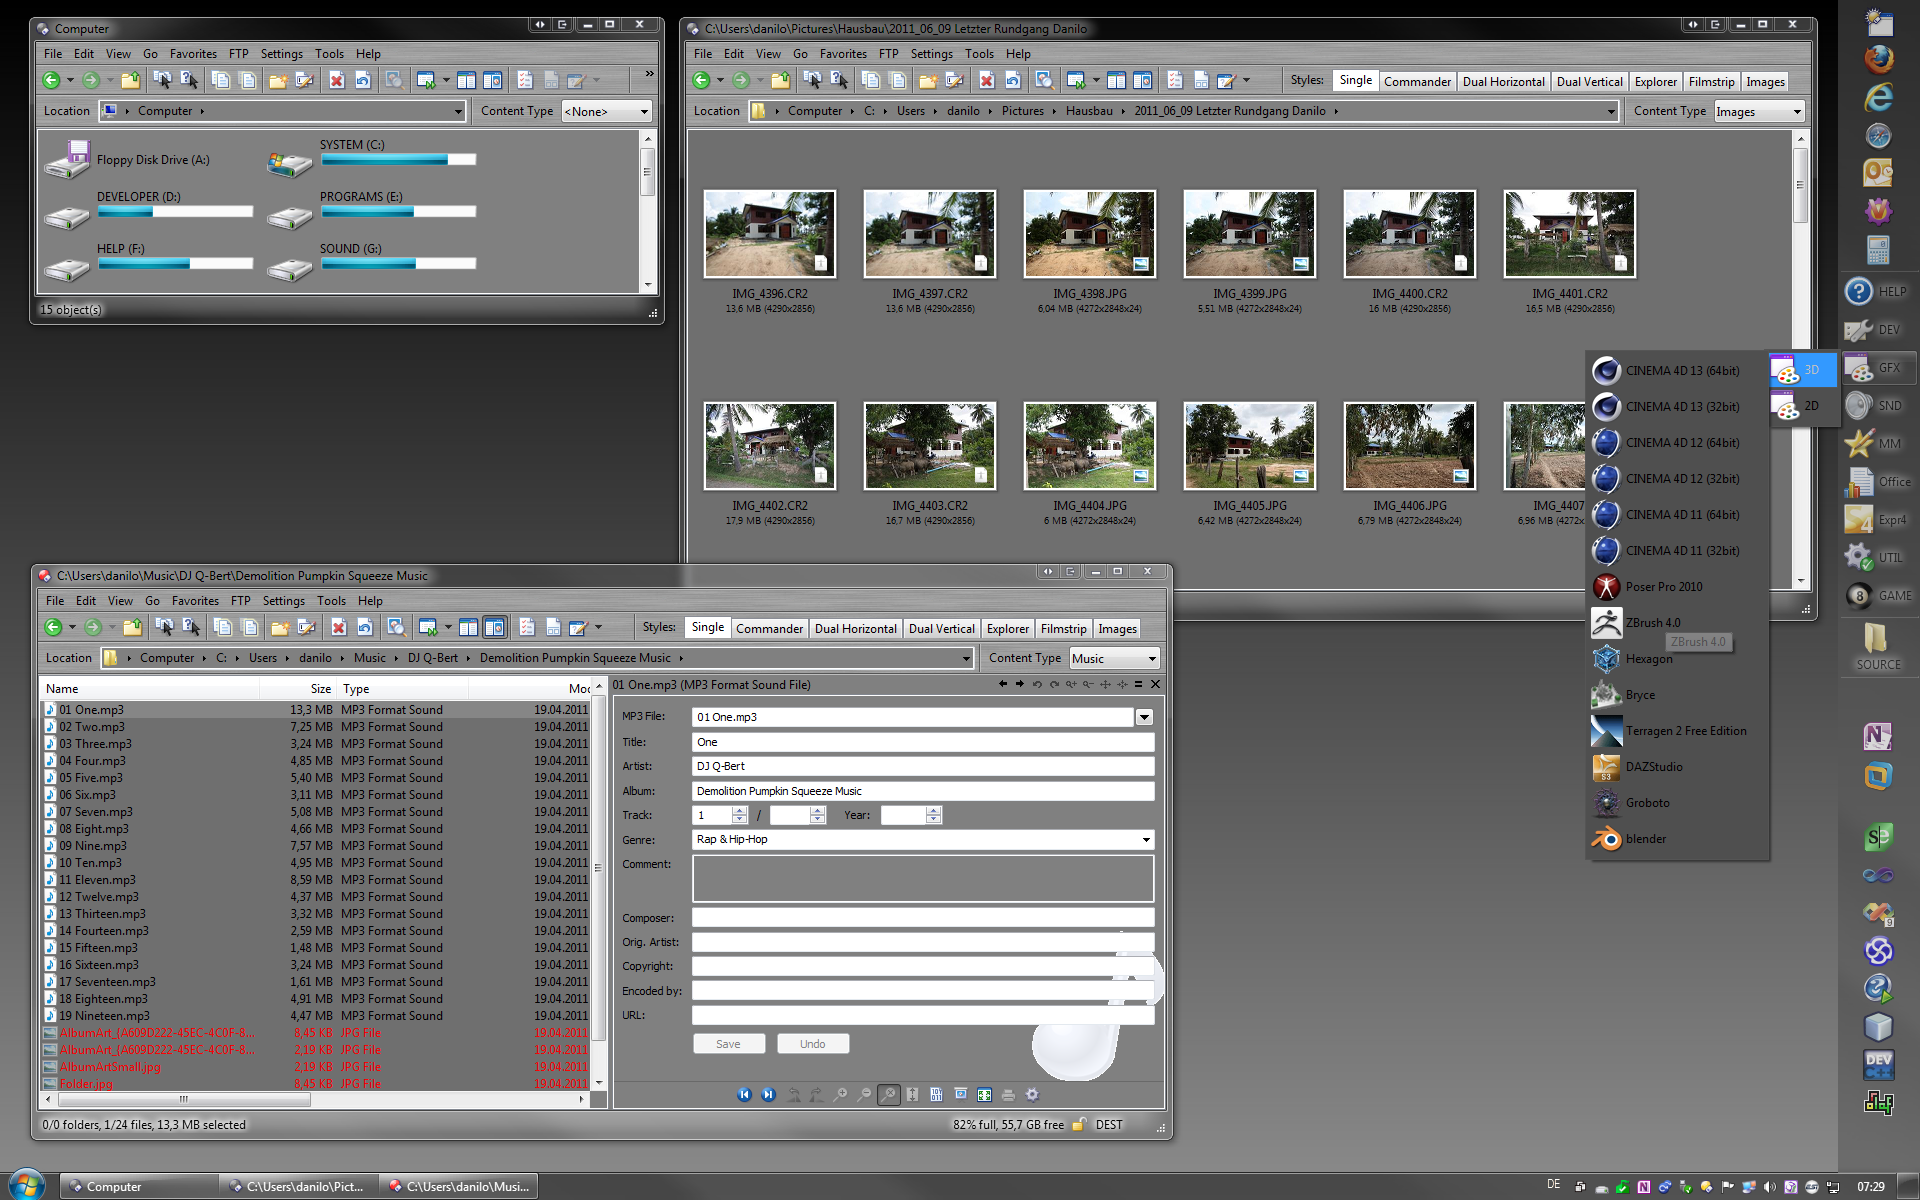Screen dimensions: 1920x1200
Task: Click the New Folder icon in the Music window toolbar
Action: click(279, 627)
